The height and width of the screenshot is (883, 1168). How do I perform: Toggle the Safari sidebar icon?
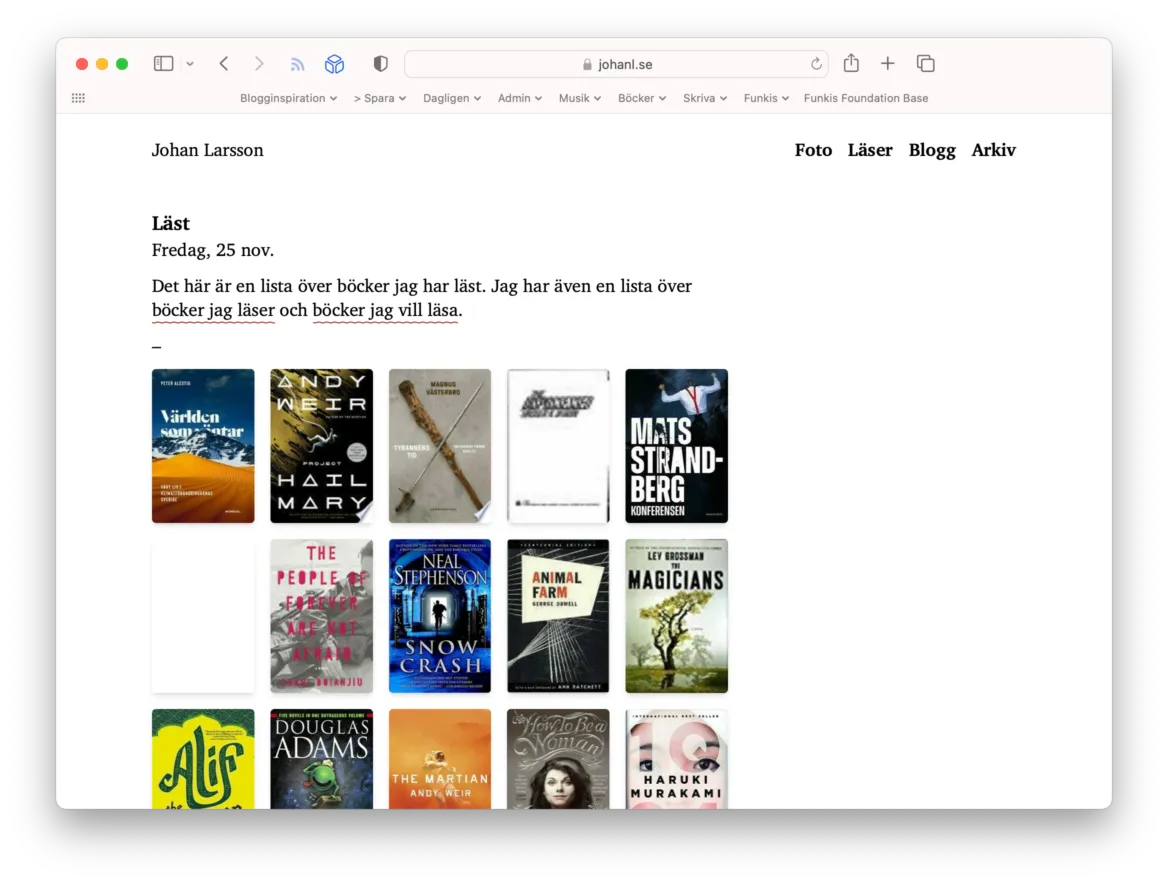point(163,64)
